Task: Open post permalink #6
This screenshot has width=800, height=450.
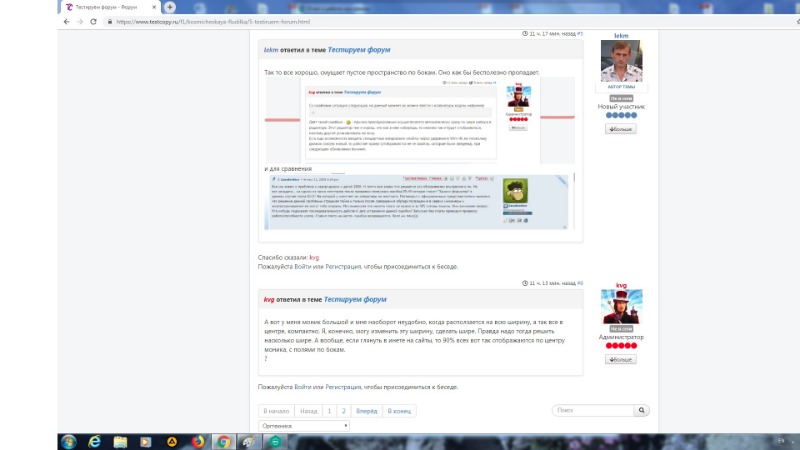Action: click(580, 283)
